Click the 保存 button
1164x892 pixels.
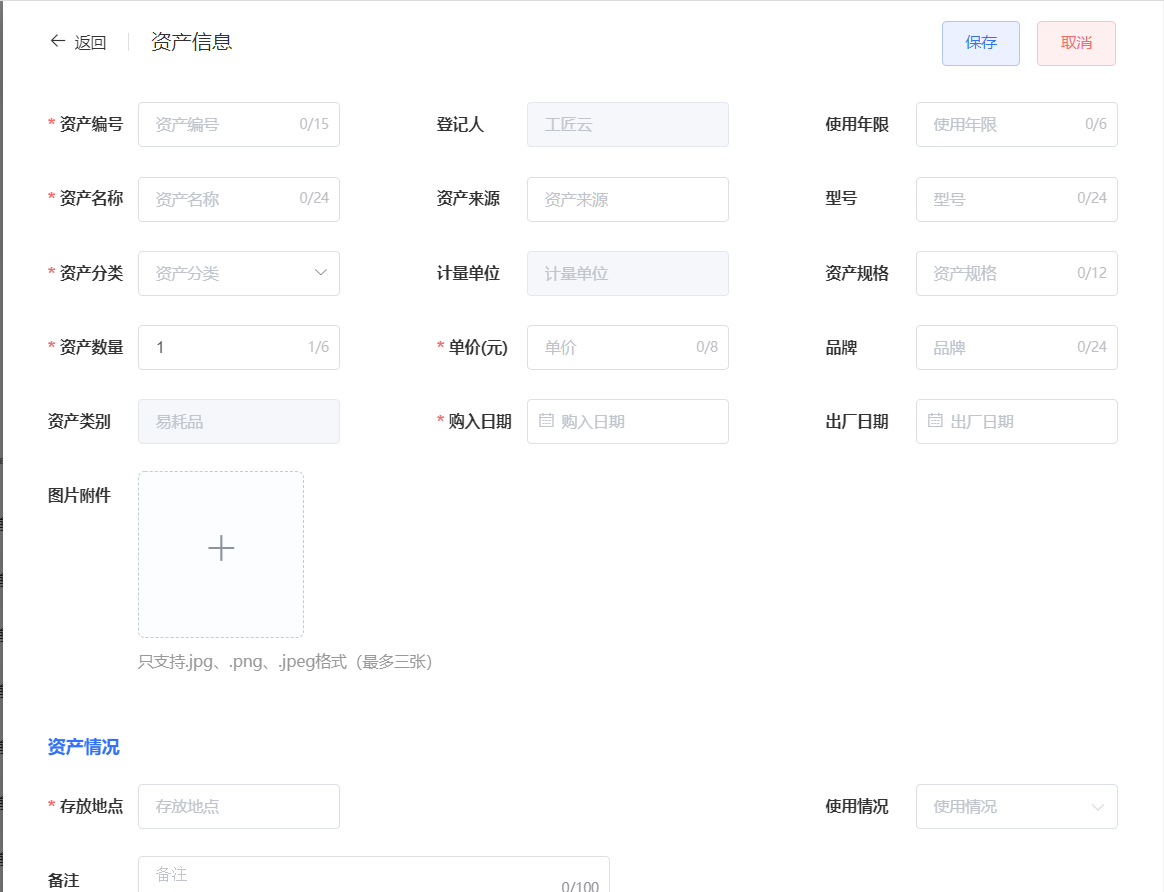[x=980, y=43]
